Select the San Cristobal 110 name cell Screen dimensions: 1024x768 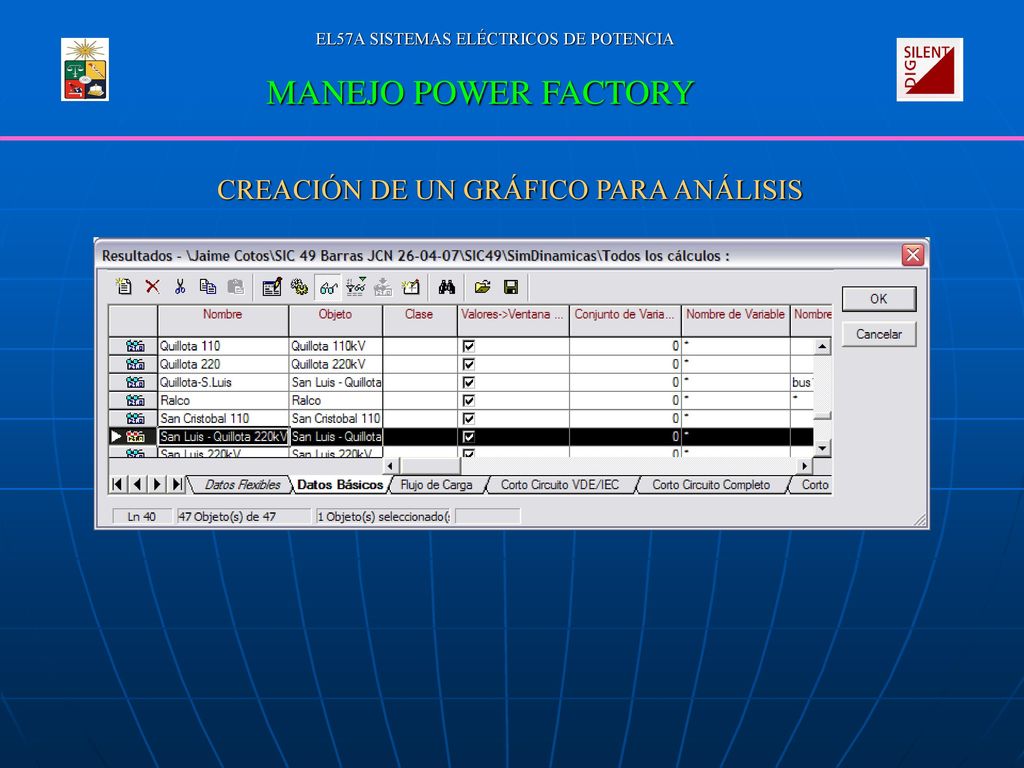(x=223, y=418)
